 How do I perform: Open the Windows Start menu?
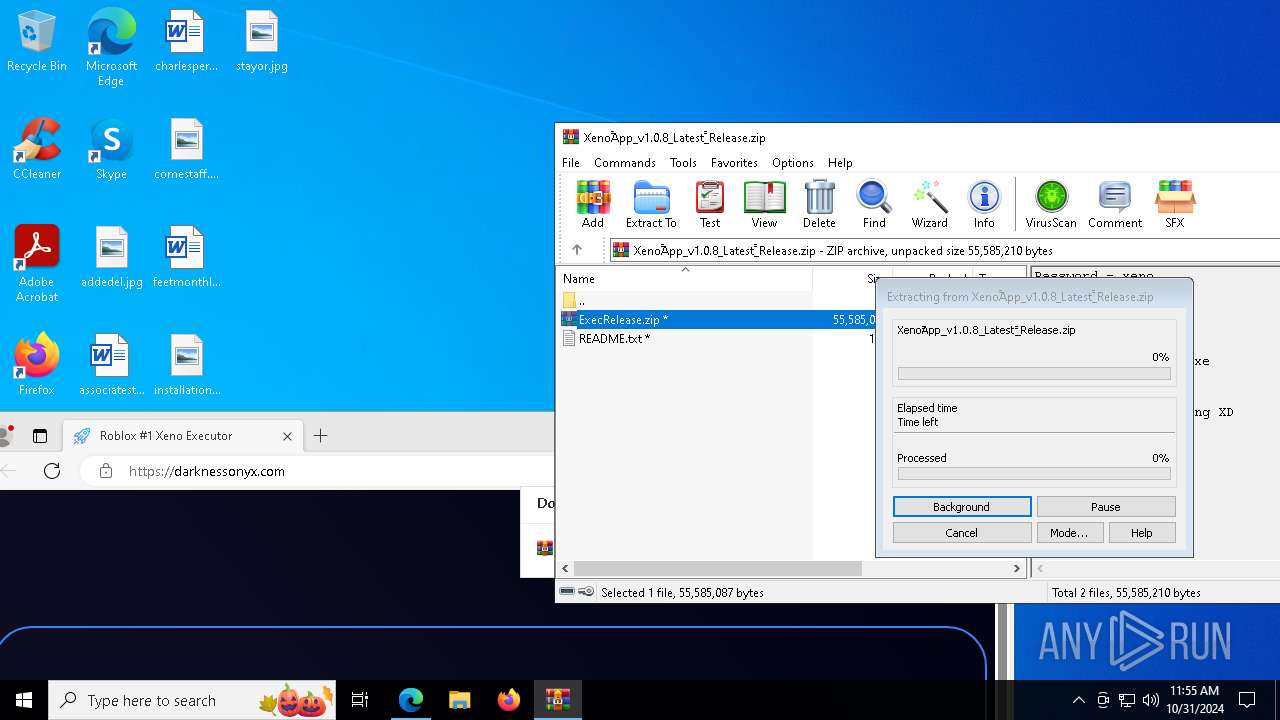(x=24, y=700)
